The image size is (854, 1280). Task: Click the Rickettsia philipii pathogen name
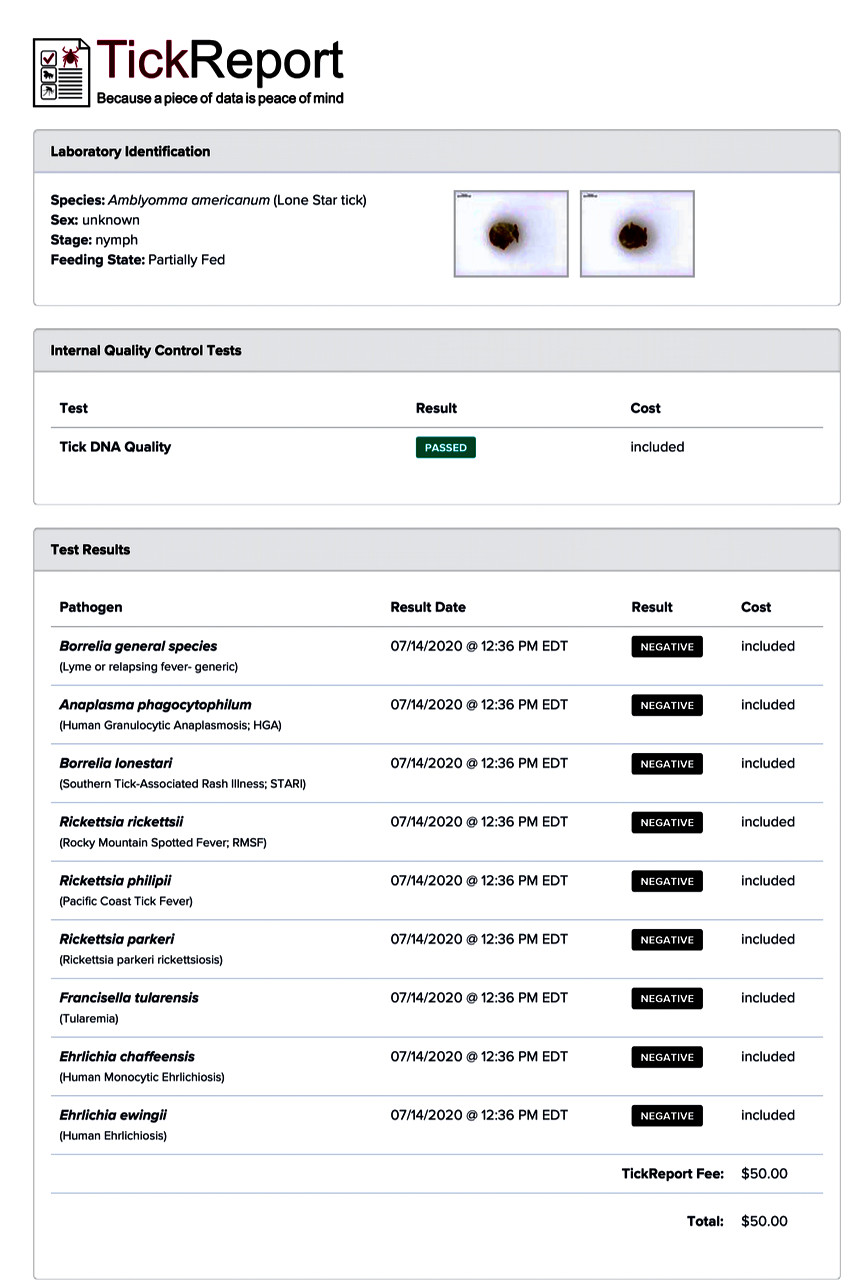point(115,881)
